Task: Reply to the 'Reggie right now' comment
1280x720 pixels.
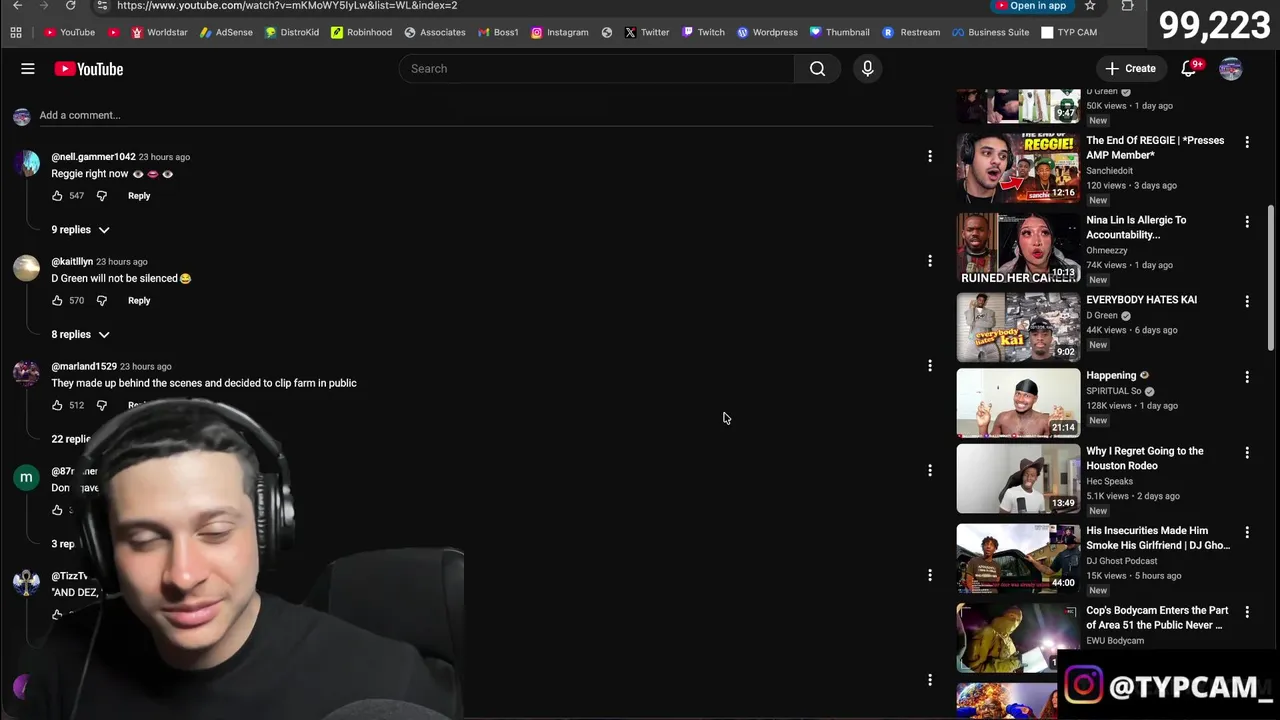Action: [139, 196]
